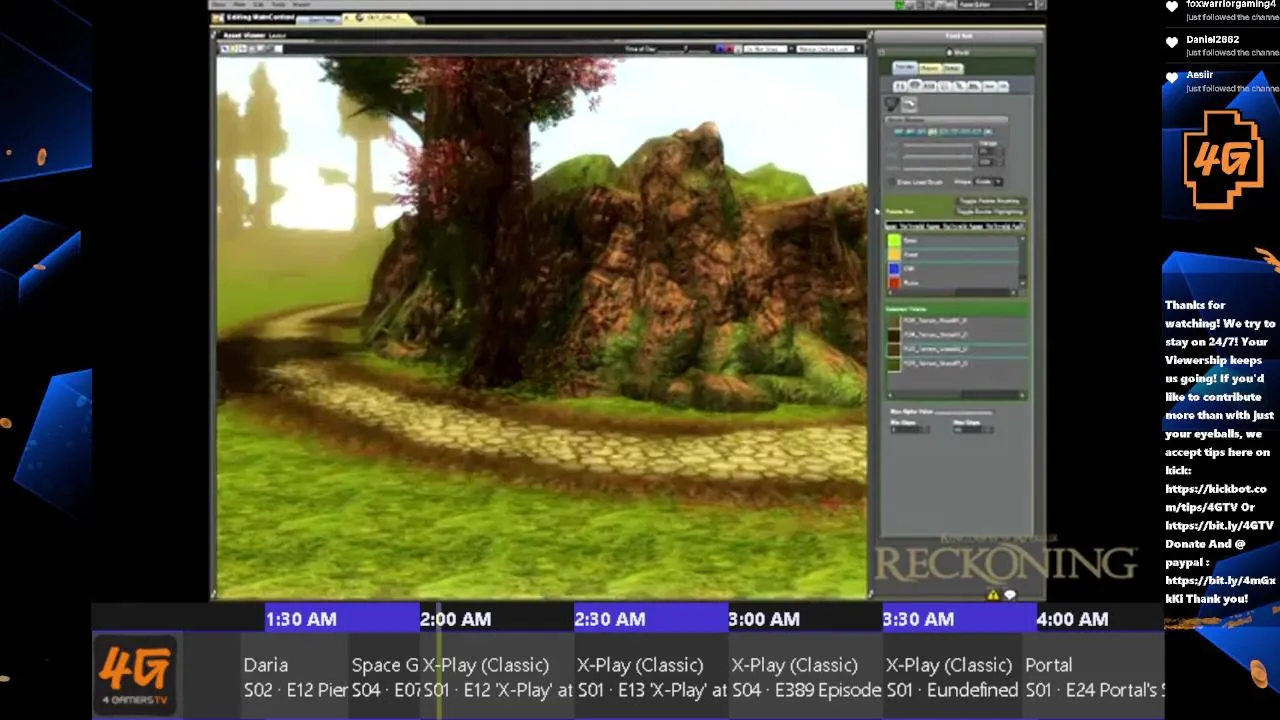Select the Portal S01 E24 schedule entry
The image size is (1280, 720).
[1094, 677]
